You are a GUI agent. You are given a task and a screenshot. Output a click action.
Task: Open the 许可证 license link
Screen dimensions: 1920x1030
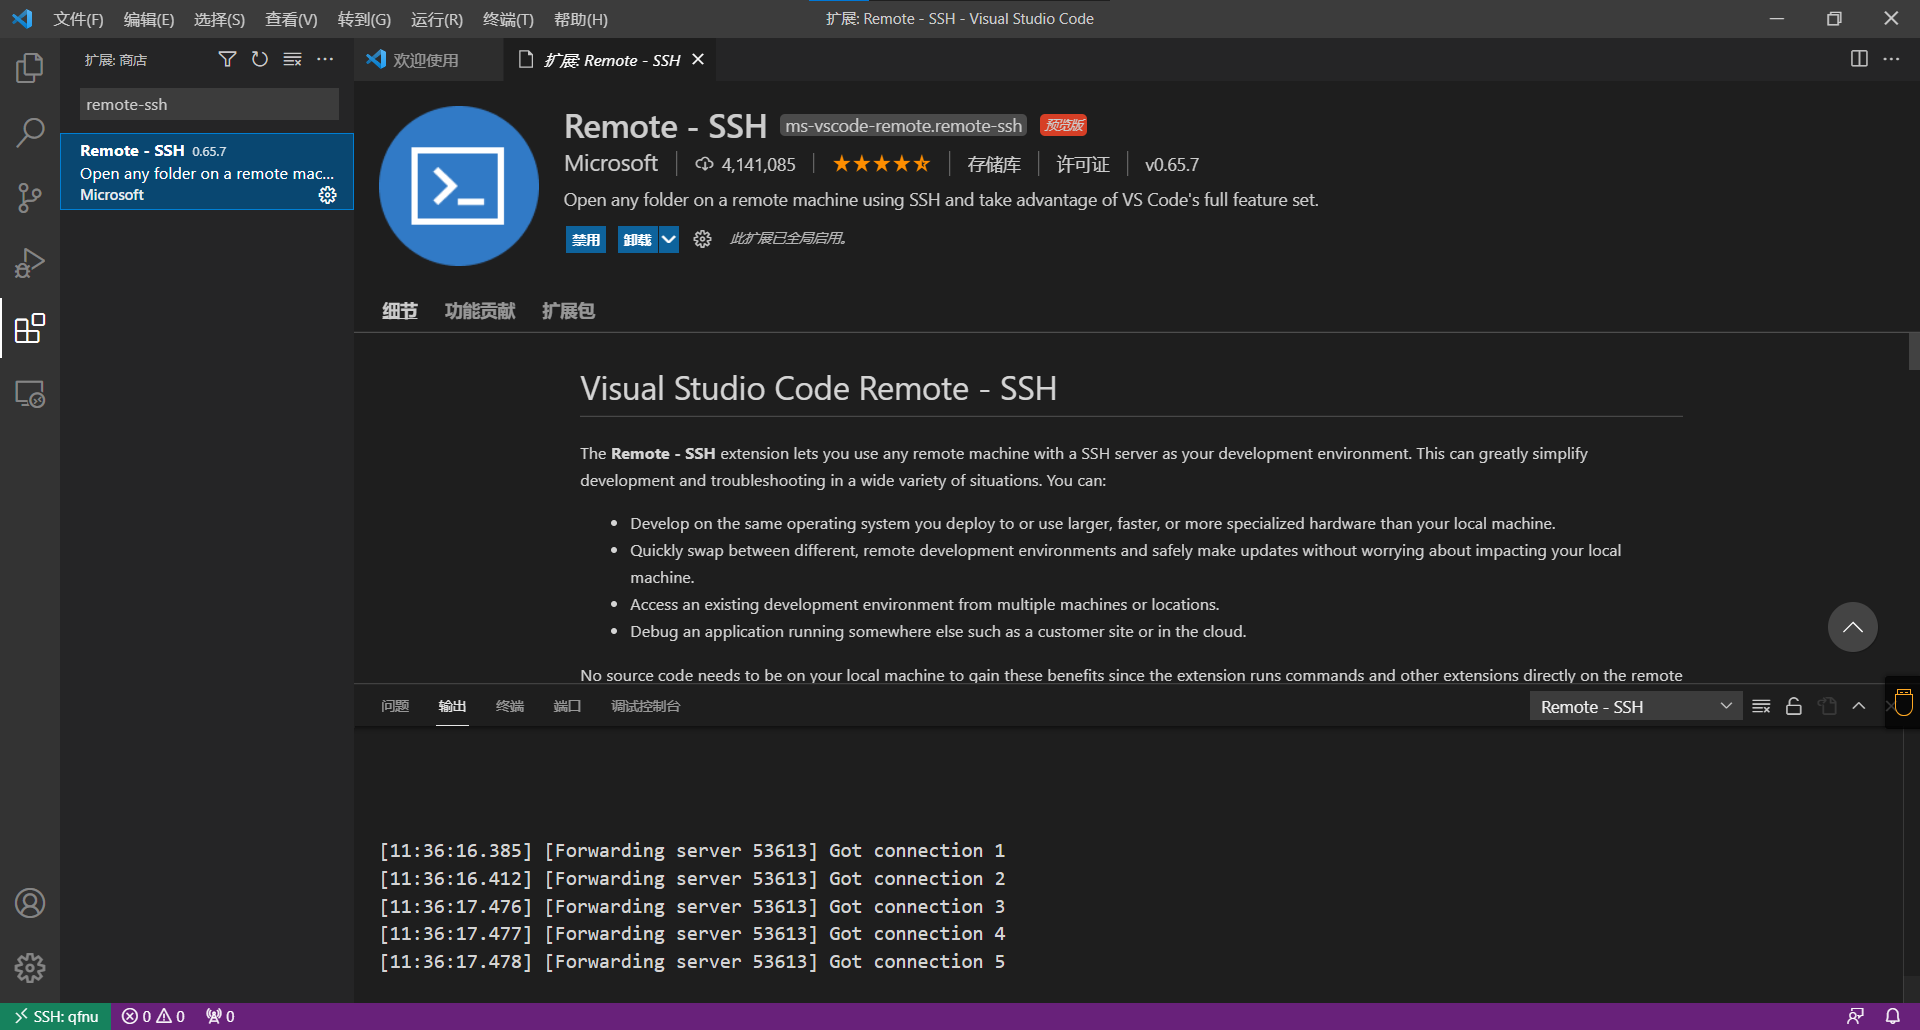click(1083, 164)
